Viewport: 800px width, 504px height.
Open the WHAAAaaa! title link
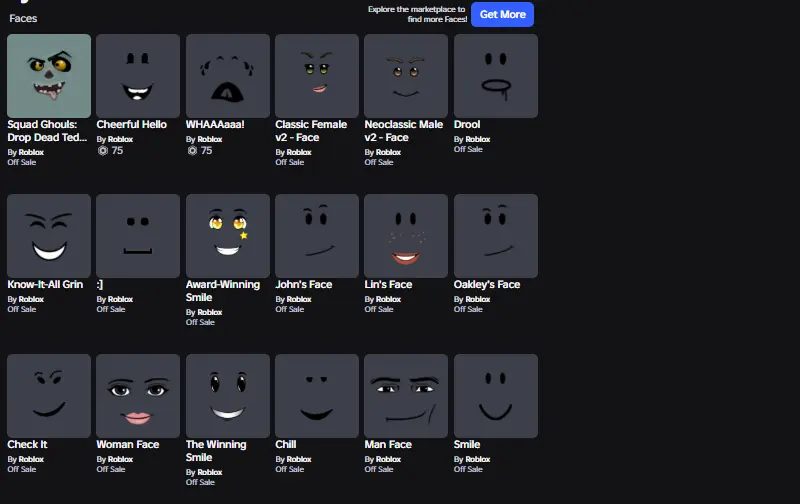(x=215, y=124)
